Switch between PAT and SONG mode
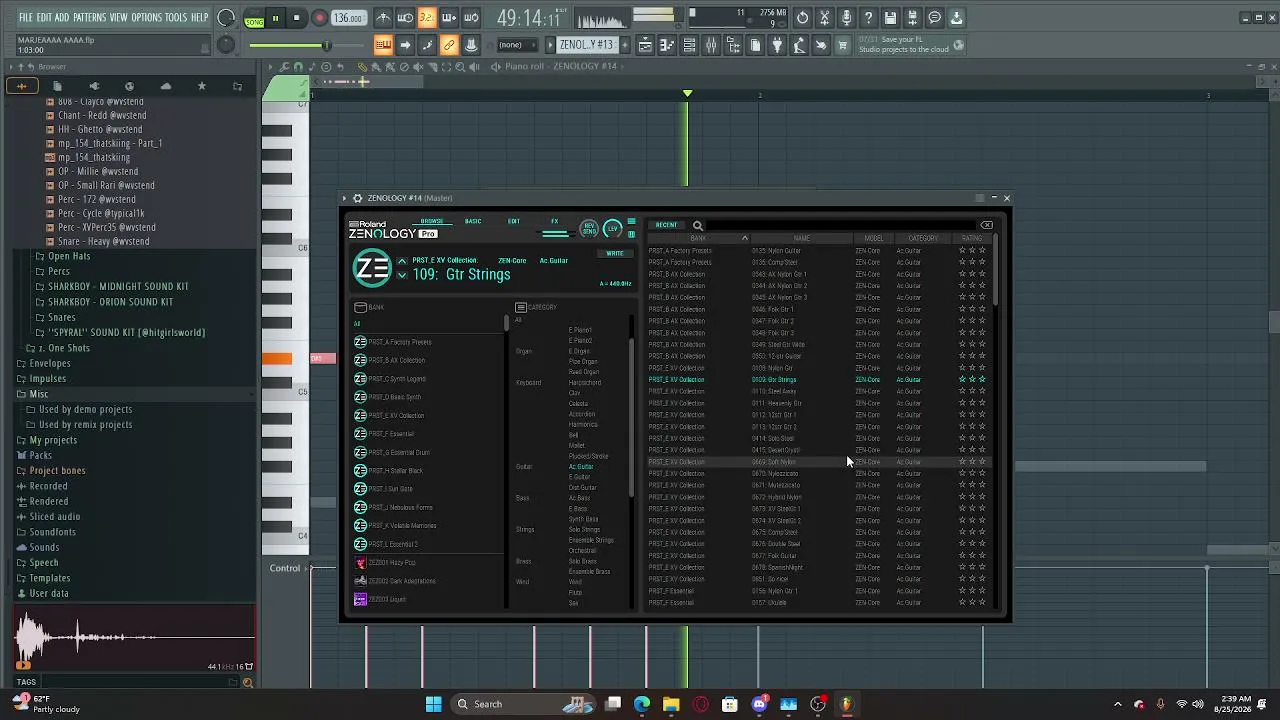The height and width of the screenshot is (720, 1280). [x=254, y=18]
